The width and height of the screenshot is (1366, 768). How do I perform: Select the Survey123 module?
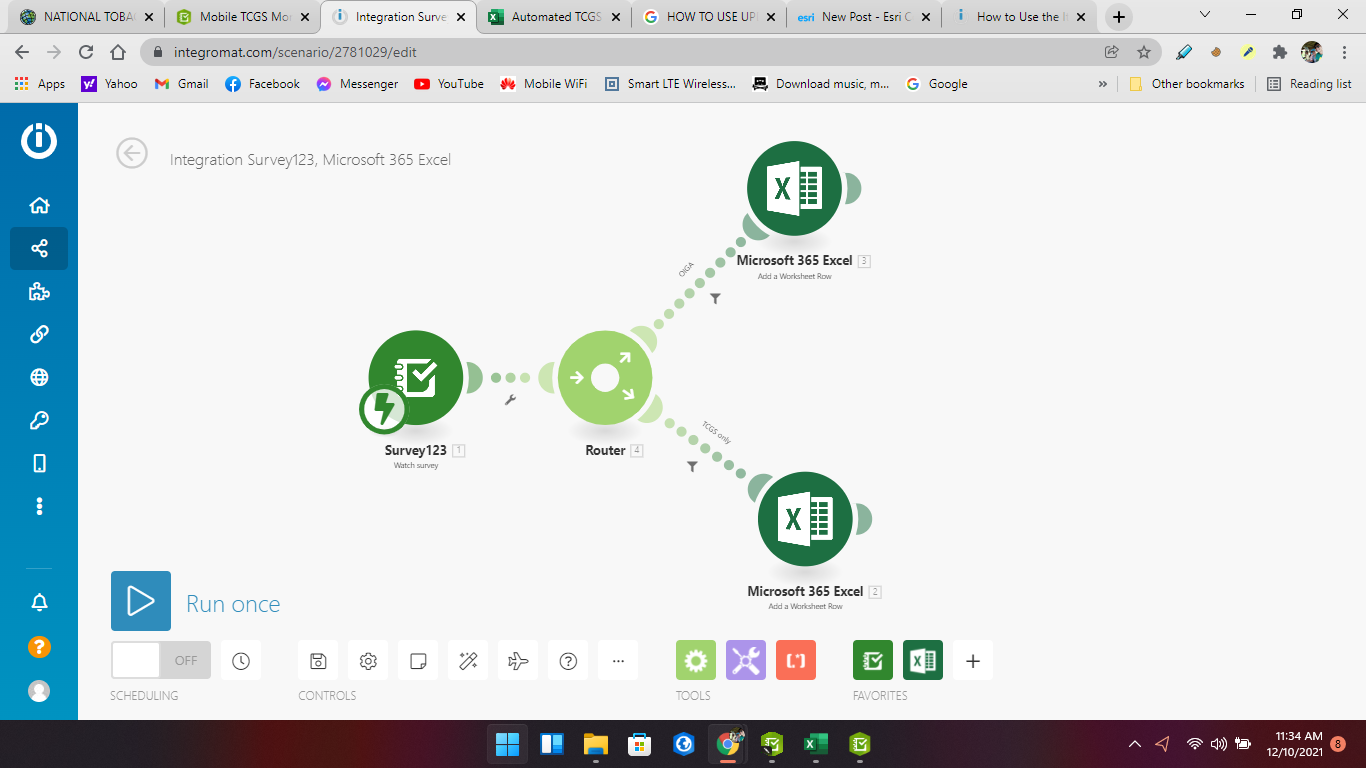click(415, 378)
